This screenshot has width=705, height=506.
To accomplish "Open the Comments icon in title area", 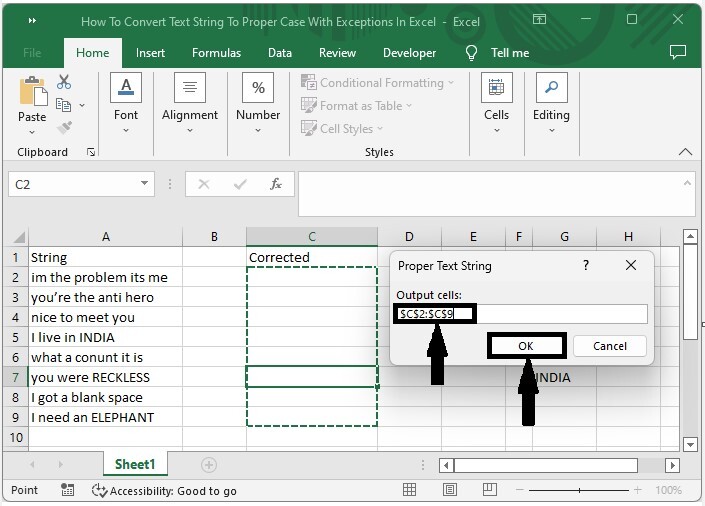I will 678,52.
